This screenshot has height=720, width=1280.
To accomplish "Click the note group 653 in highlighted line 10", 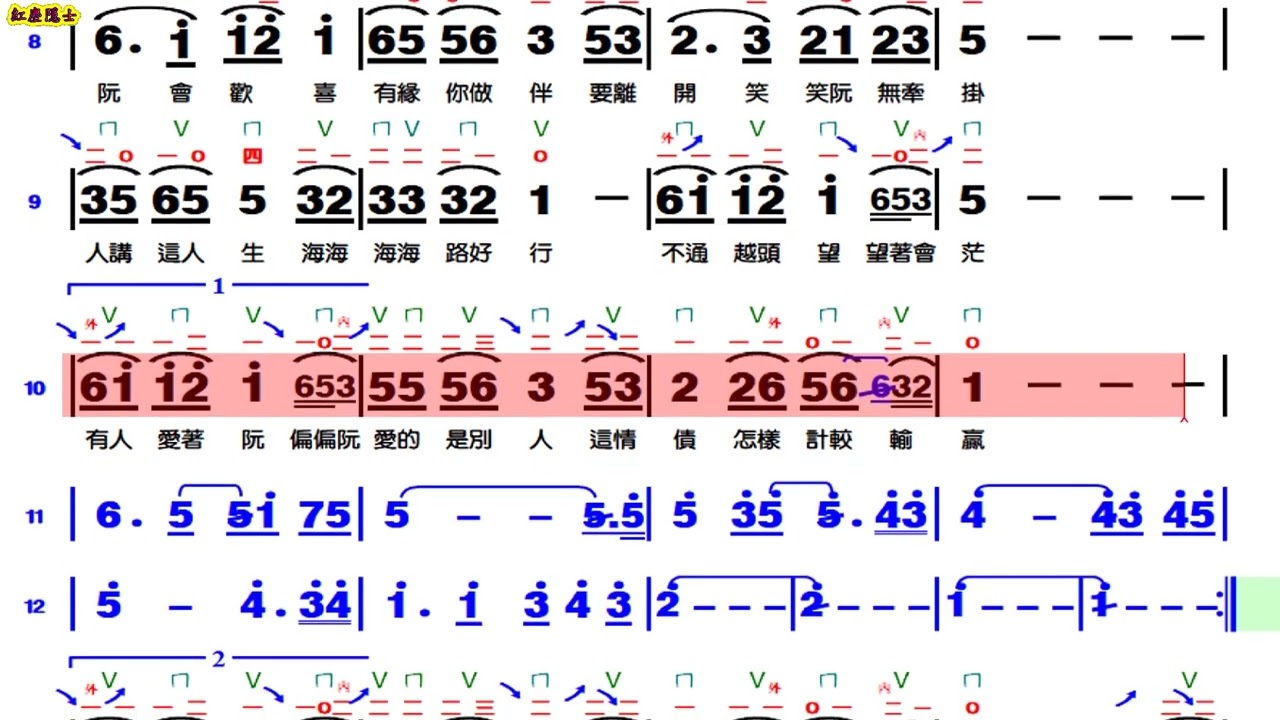I will coord(325,388).
